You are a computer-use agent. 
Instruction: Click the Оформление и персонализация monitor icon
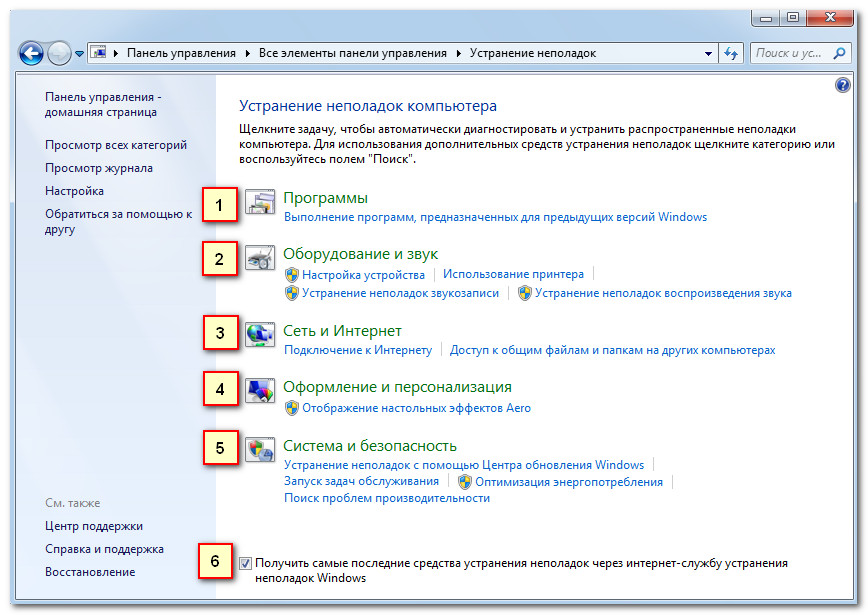pyautogui.click(x=260, y=390)
